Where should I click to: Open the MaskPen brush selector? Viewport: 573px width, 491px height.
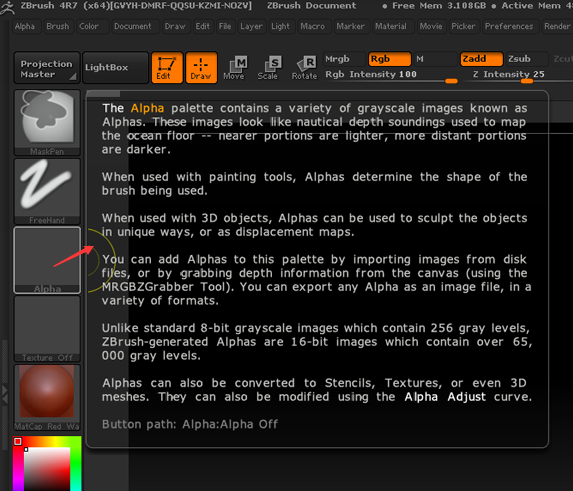[47, 122]
